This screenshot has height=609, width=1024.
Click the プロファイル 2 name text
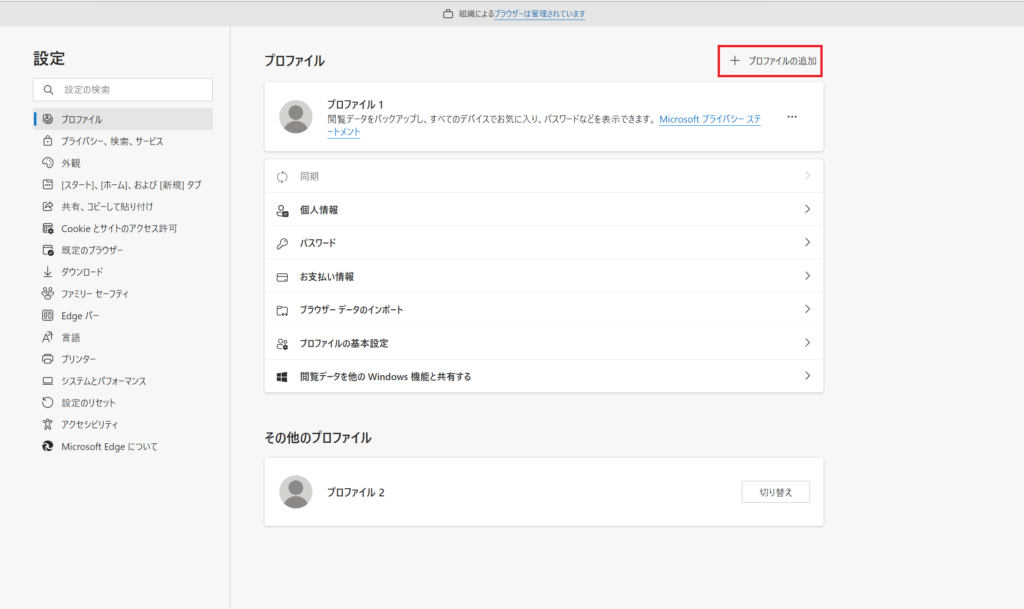355,493
